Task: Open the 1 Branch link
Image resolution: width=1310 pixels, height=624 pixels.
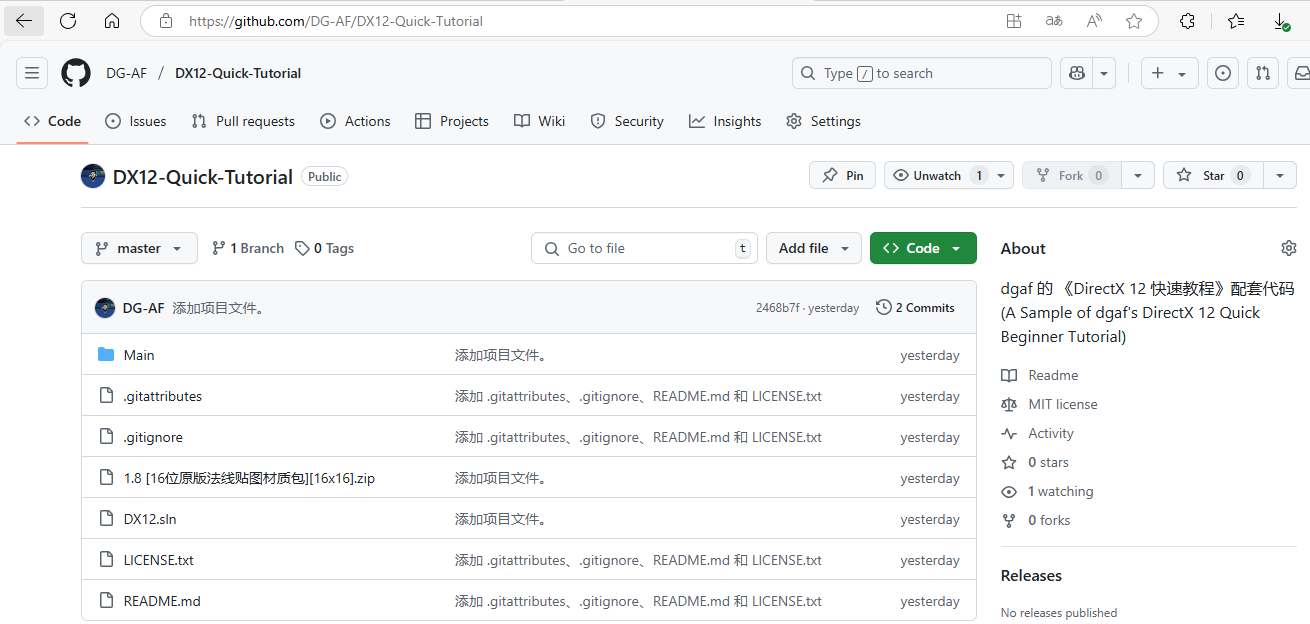Action: tap(248, 248)
